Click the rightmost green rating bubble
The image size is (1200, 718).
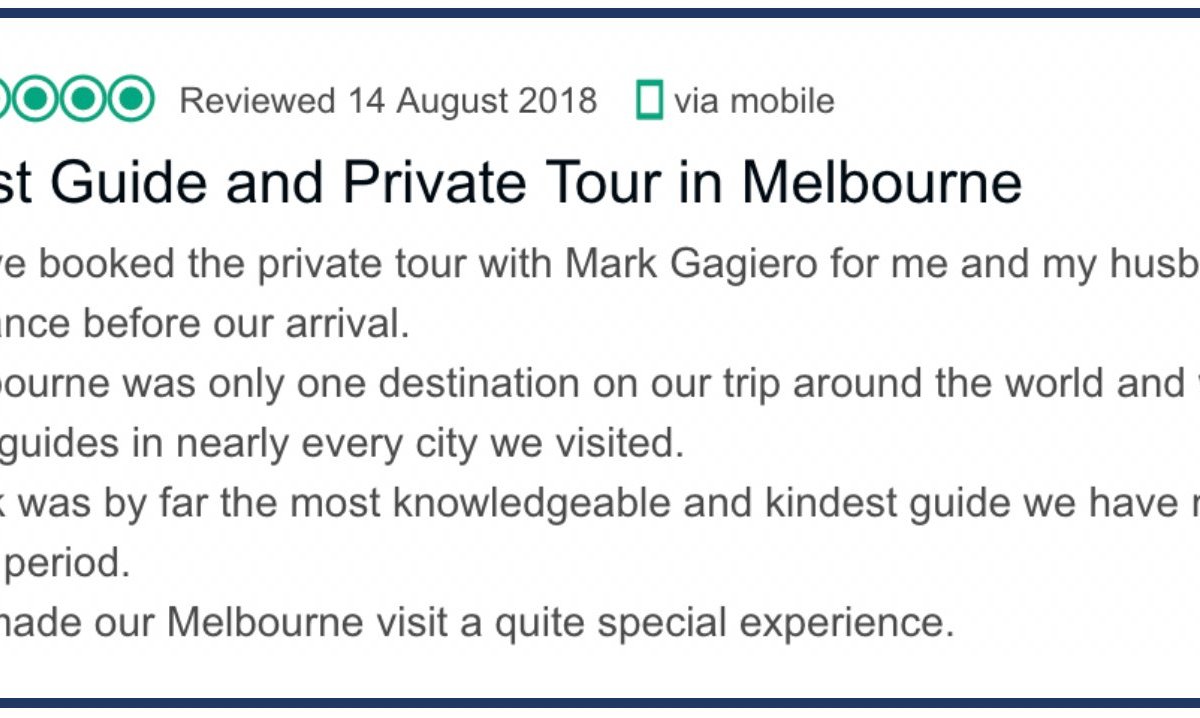tap(132, 99)
